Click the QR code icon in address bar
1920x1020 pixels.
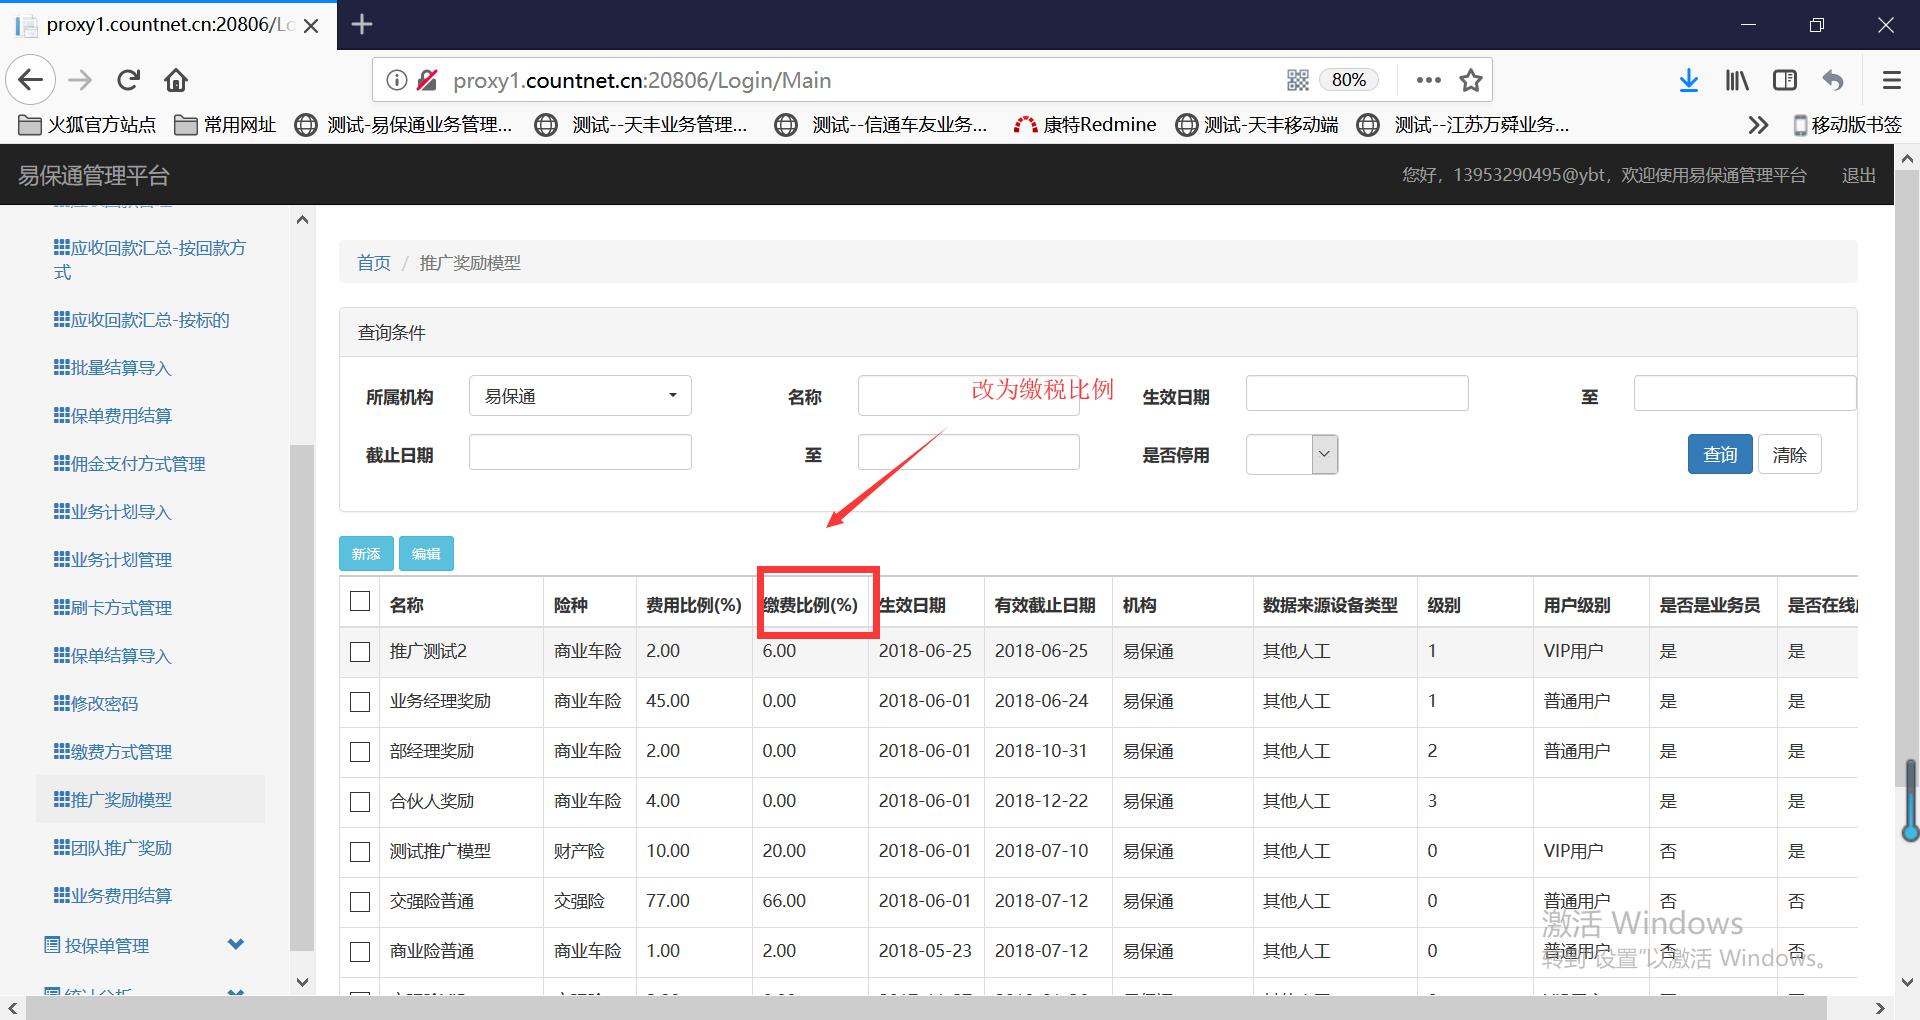[x=1298, y=80]
